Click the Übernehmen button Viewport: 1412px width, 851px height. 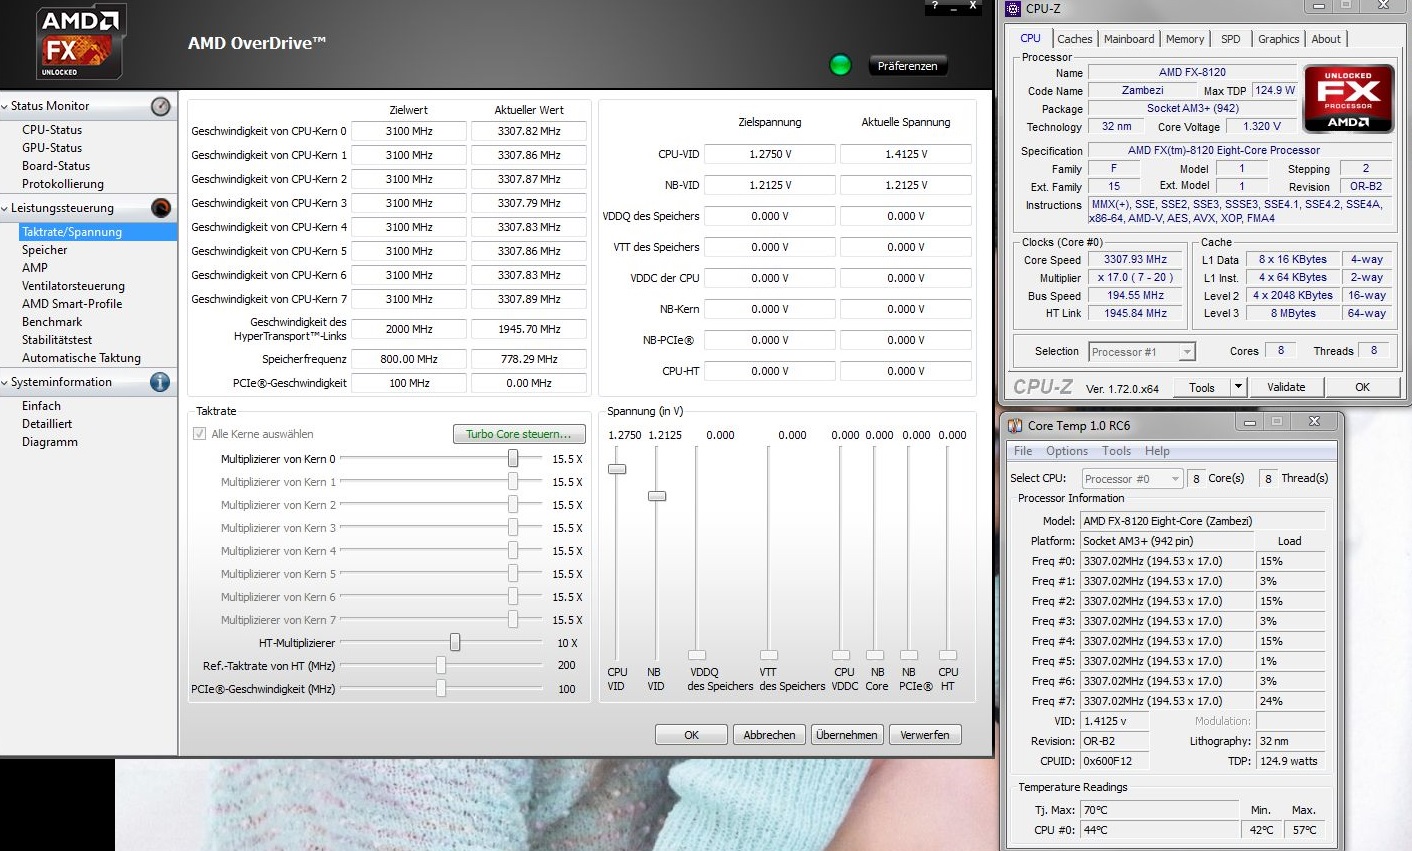(x=847, y=735)
